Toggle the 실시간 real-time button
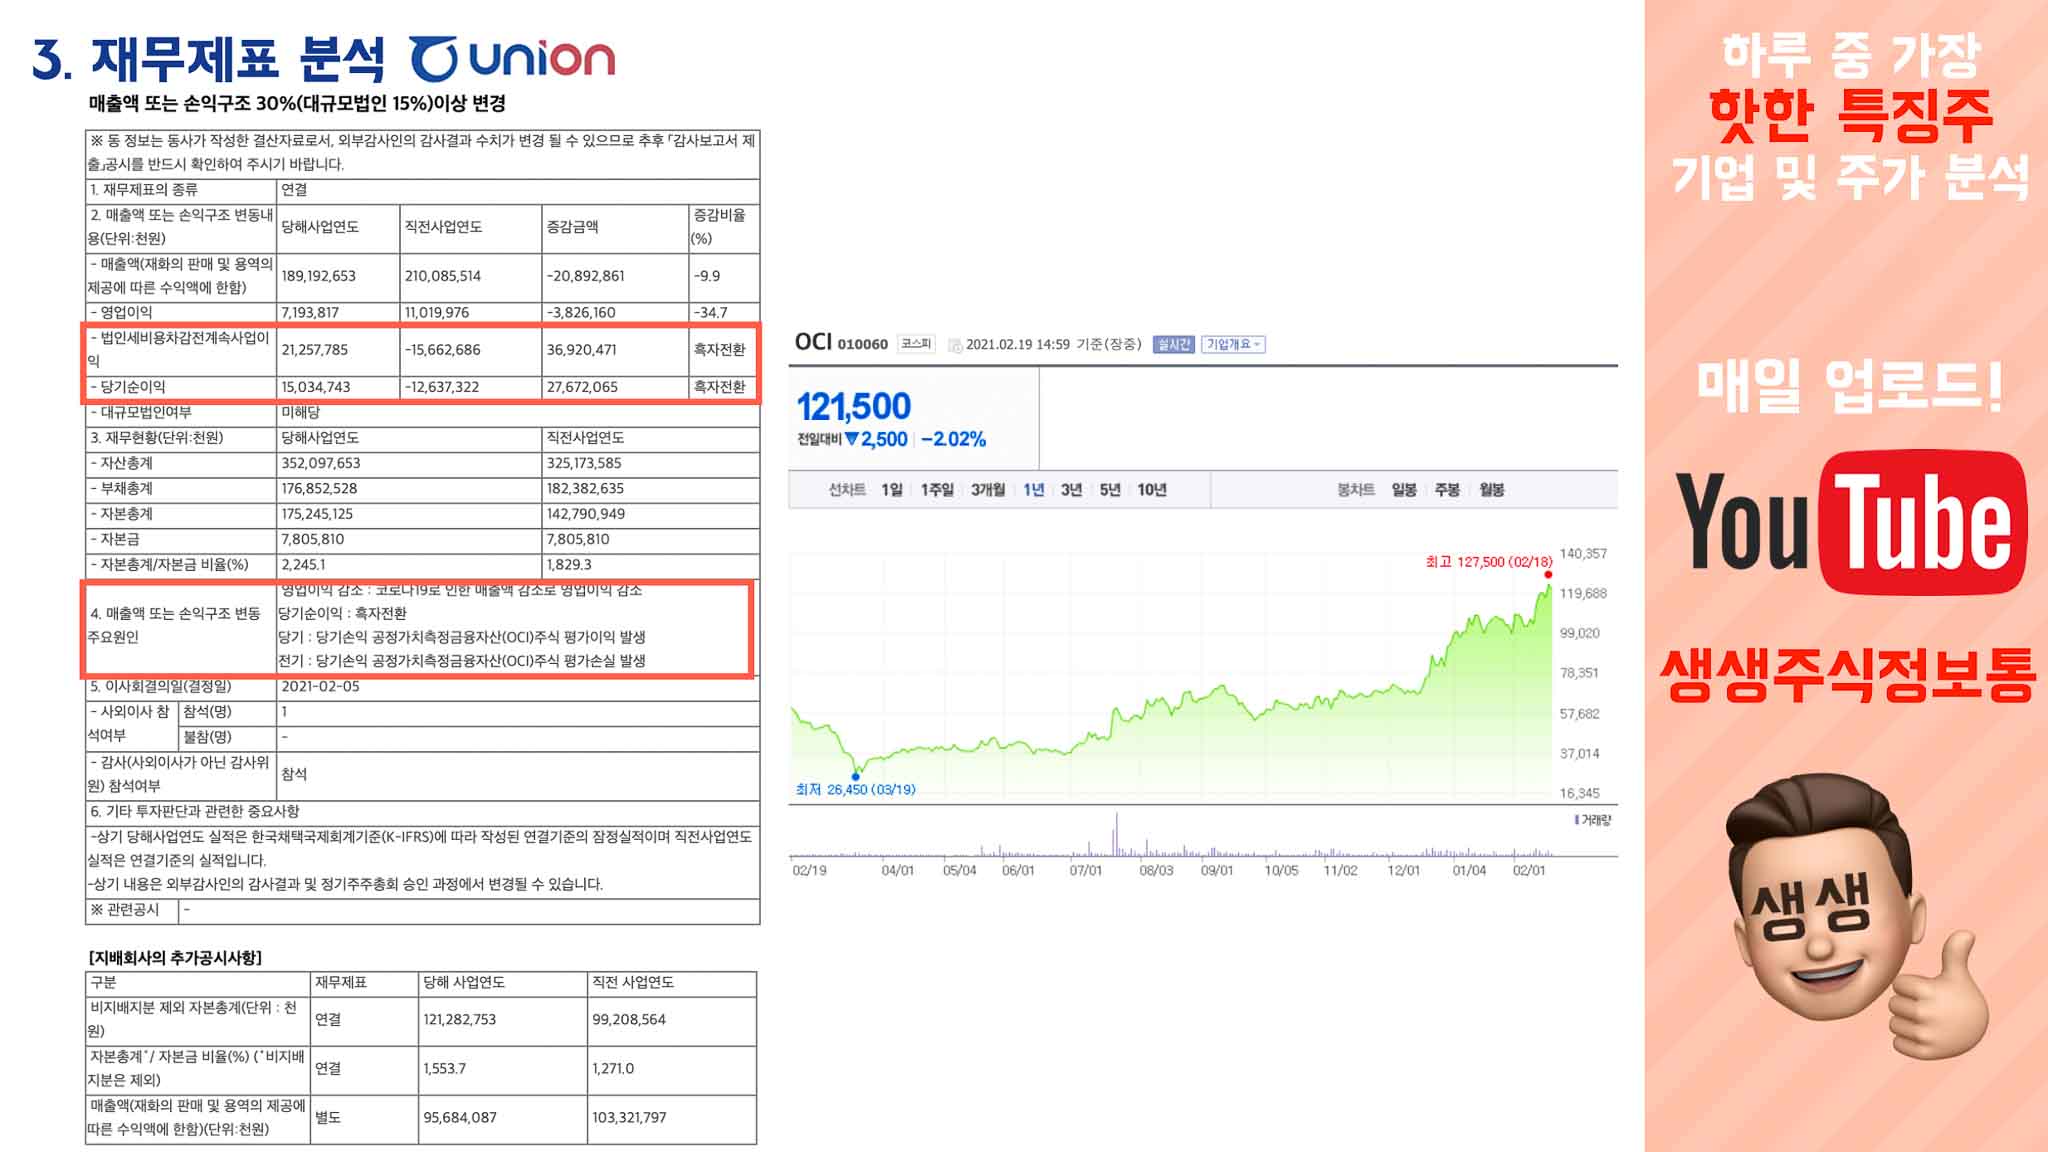2048x1152 pixels. [x=1173, y=344]
